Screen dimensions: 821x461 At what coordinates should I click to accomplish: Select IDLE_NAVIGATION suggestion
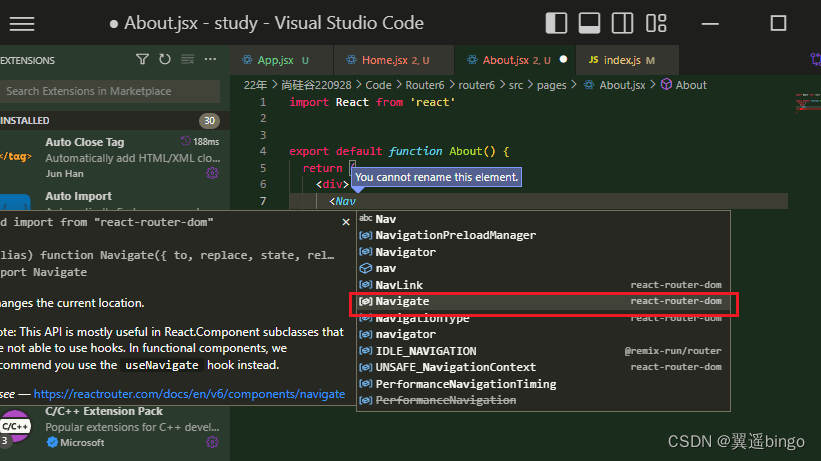pyautogui.click(x=543, y=351)
